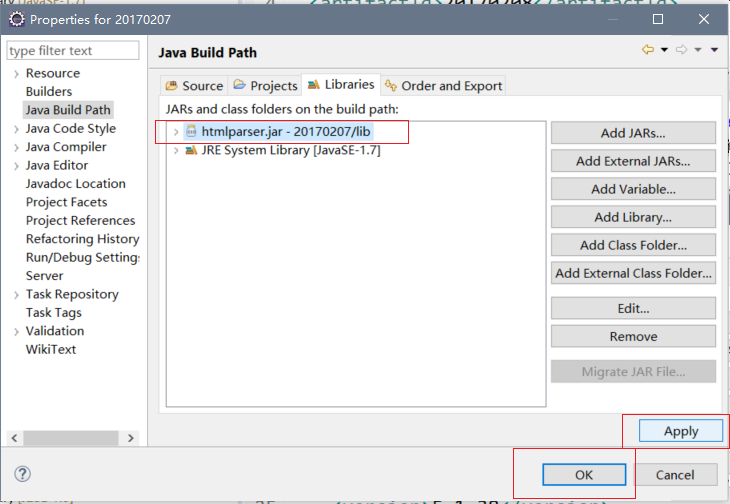Click Add External Class Folder... button
This screenshot has width=730, height=504.
633,273
